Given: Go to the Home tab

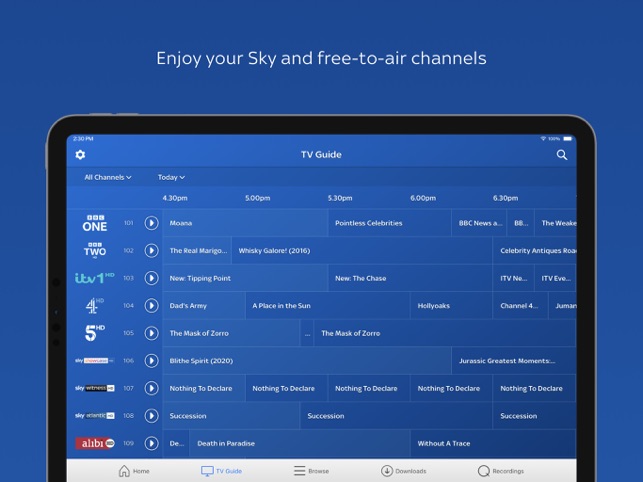Looking at the screenshot, I should tap(134, 471).
